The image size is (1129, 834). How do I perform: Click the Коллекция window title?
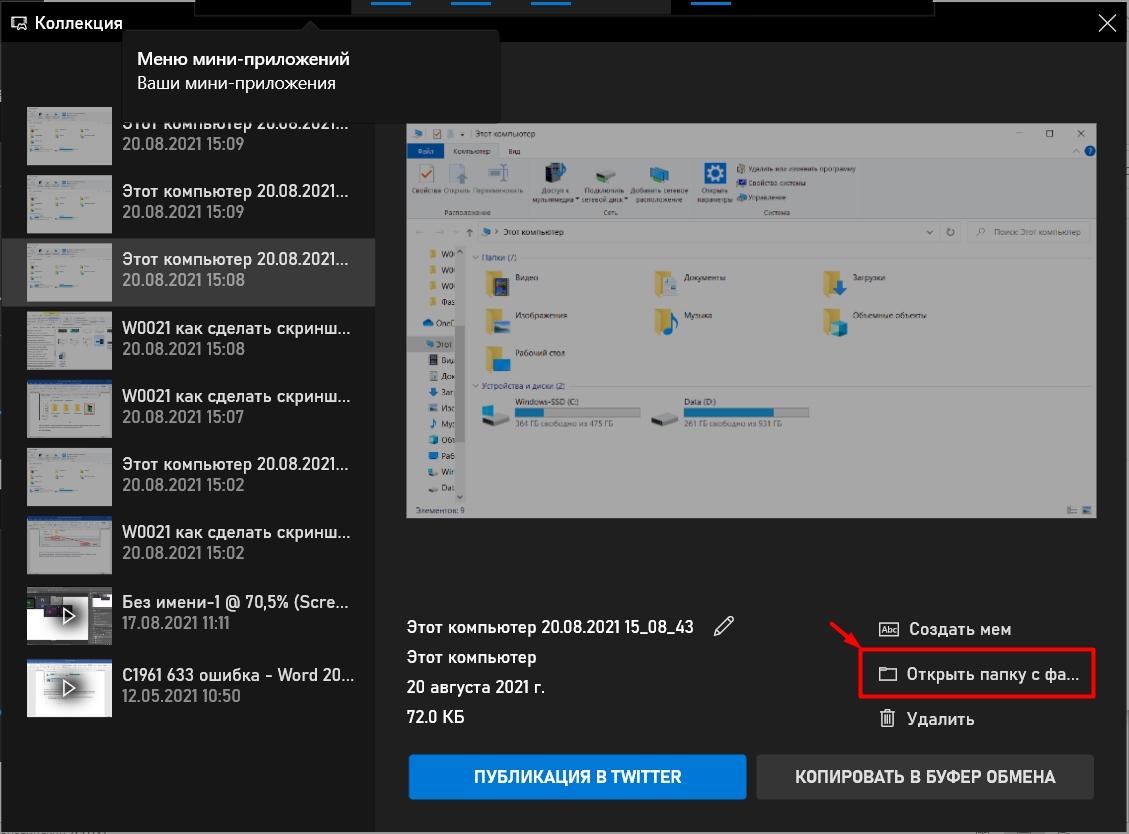click(78, 23)
